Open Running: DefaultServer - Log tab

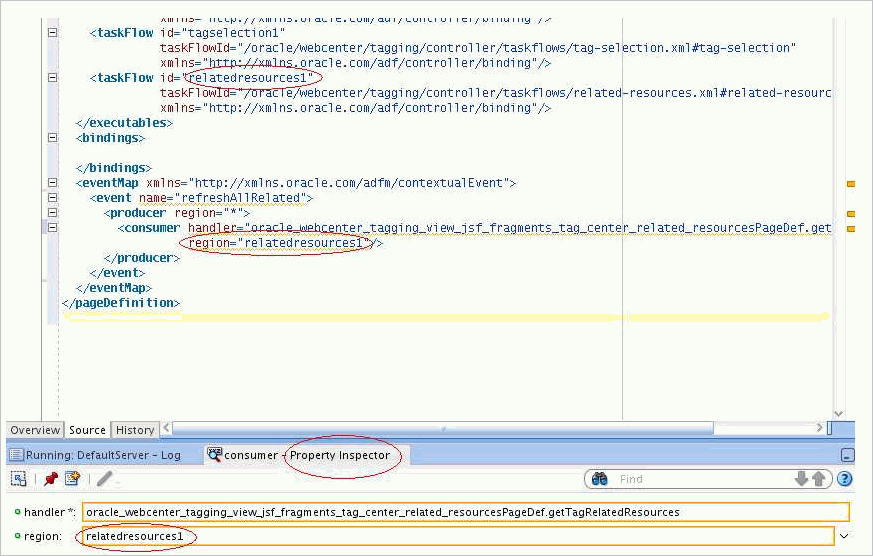pos(96,455)
